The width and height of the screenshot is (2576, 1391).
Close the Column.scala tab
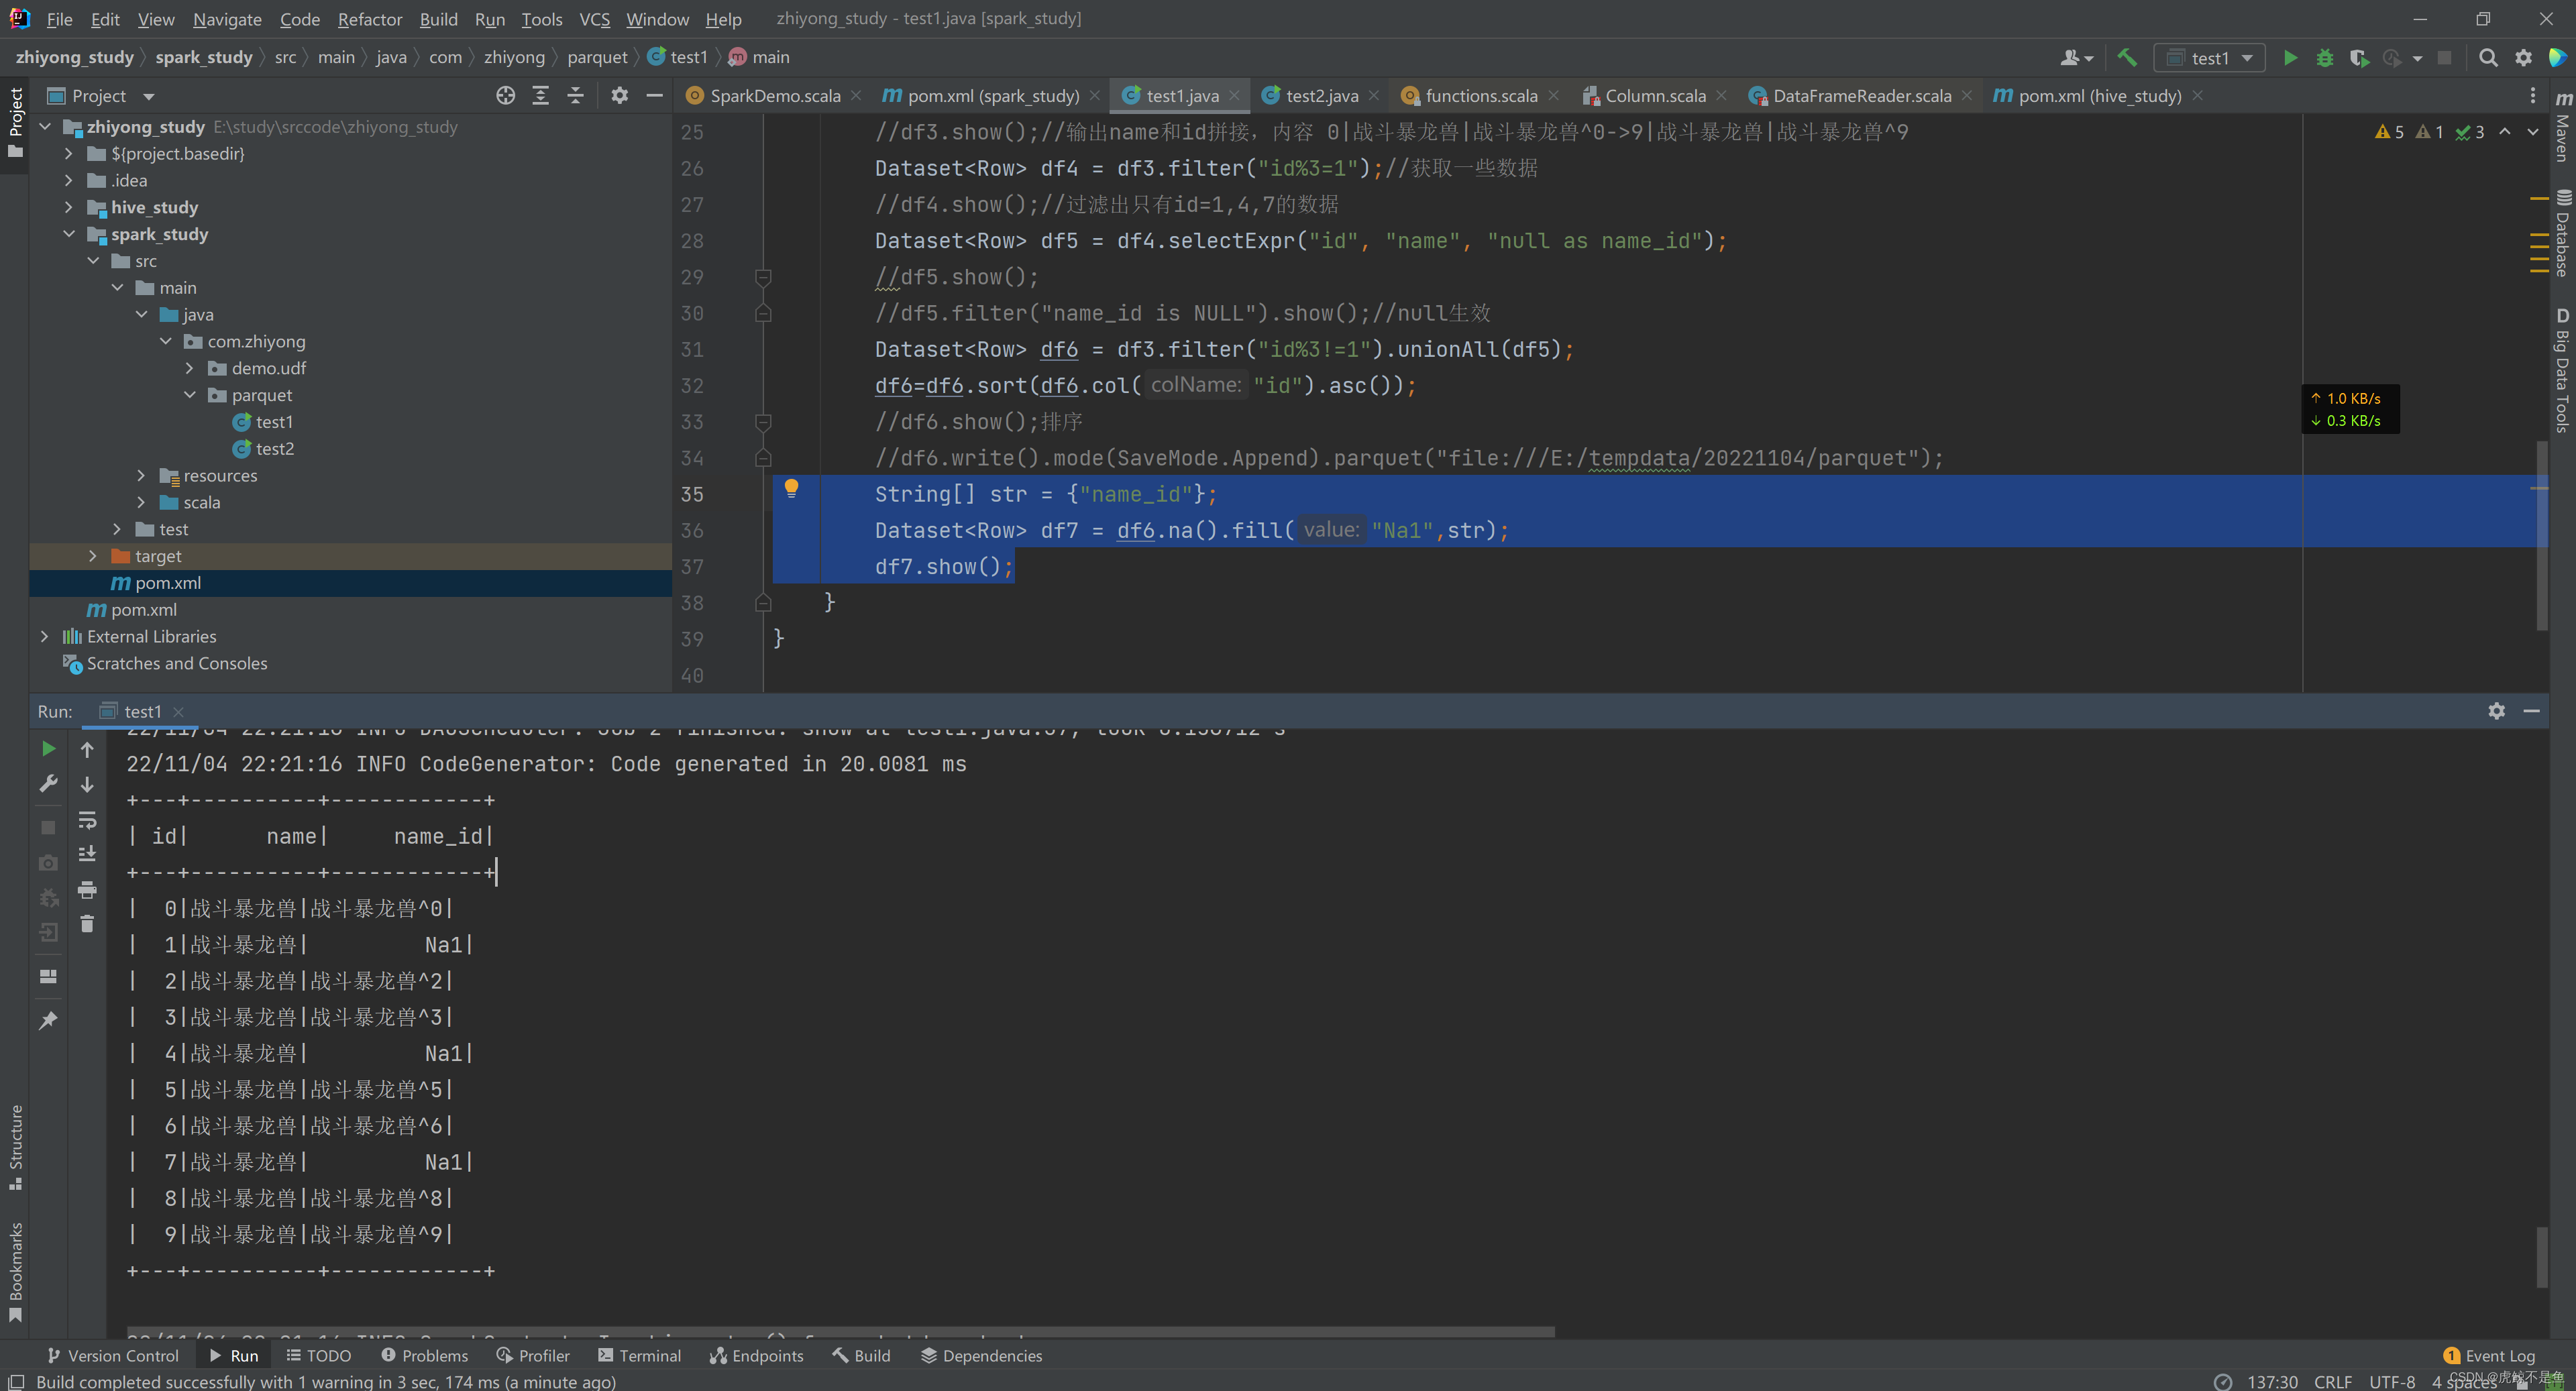click(x=1721, y=96)
